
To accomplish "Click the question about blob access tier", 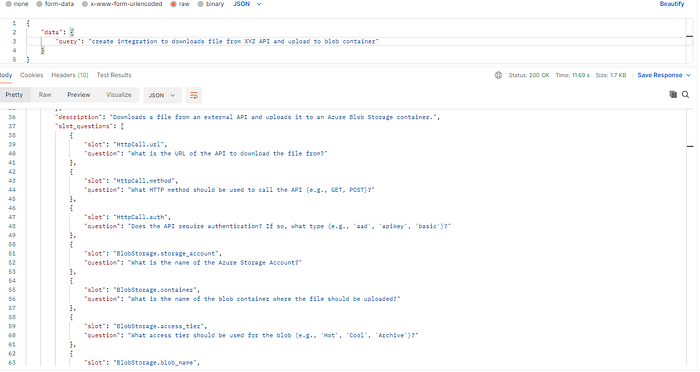I will (273, 335).
